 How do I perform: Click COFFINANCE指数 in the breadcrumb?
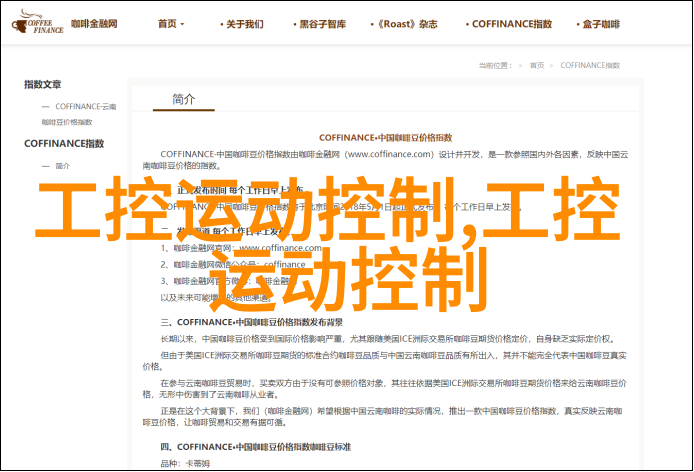pos(590,66)
